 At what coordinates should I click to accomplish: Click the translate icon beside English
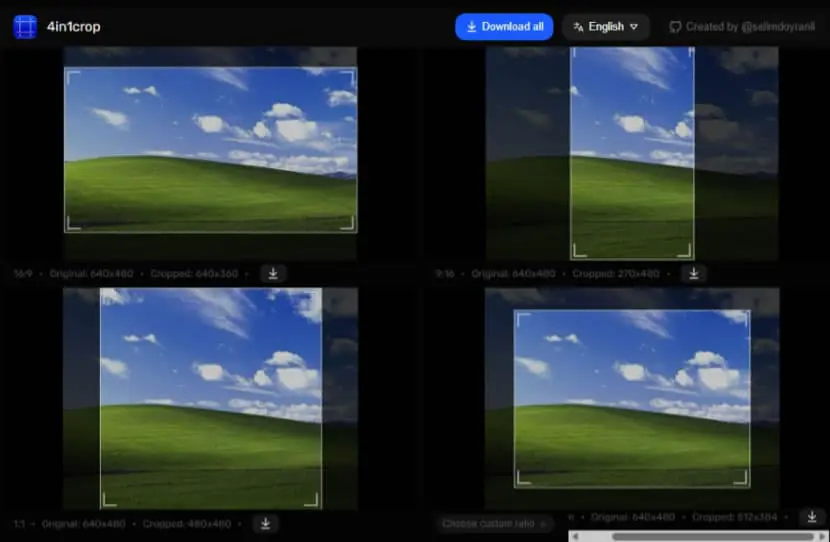coord(579,27)
